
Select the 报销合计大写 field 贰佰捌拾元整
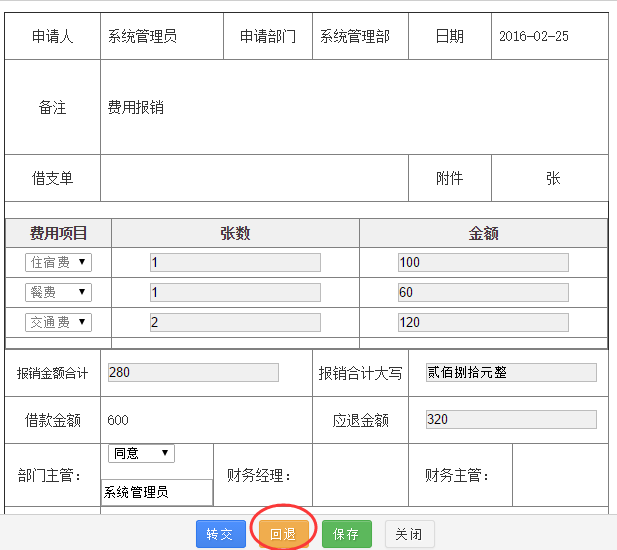[x=511, y=372]
